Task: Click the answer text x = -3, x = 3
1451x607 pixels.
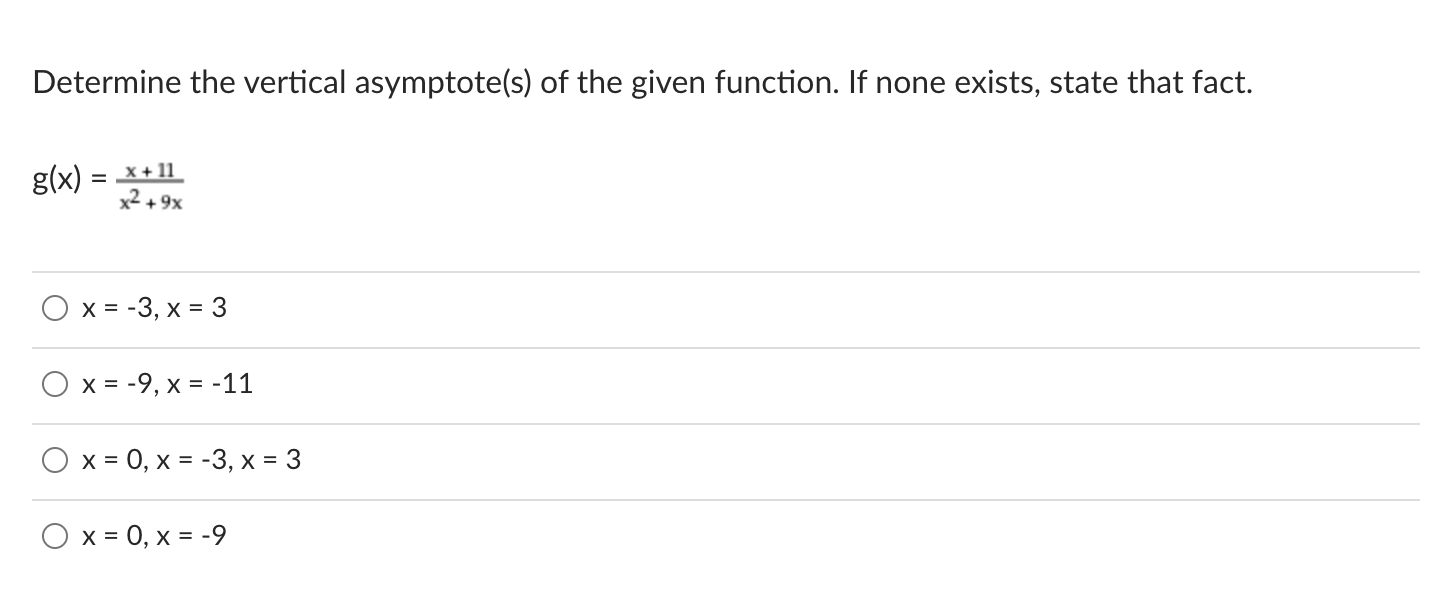Action: click(153, 308)
